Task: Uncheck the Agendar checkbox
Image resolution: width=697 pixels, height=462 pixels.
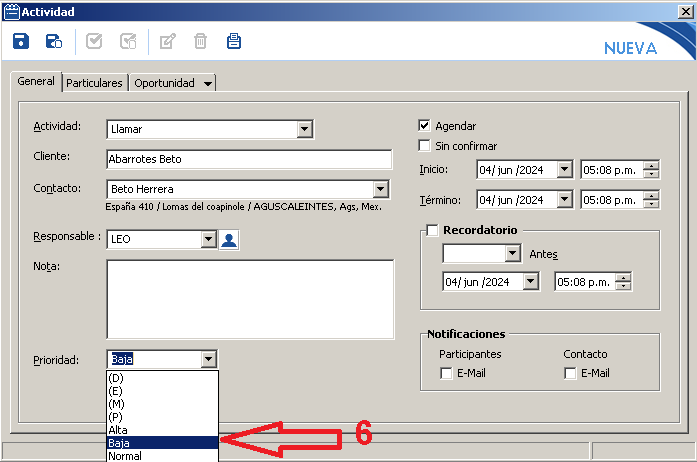Action: tap(424, 126)
